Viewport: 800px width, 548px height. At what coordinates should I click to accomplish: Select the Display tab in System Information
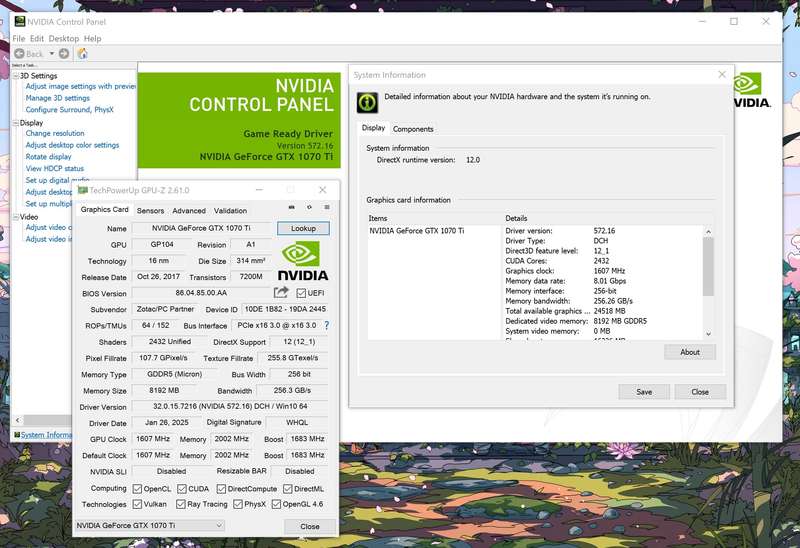pyautogui.click(x=373, y=128)
